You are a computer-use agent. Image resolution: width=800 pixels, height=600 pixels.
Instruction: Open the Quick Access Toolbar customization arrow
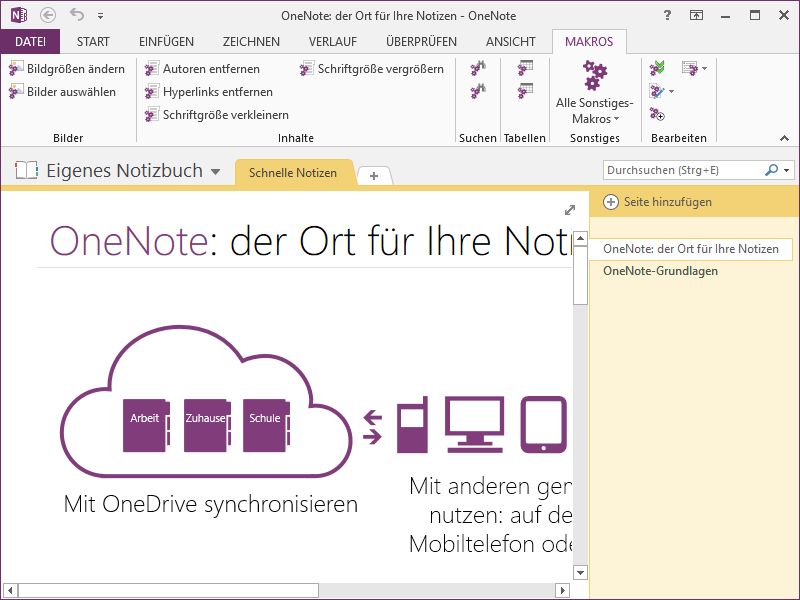tap(101, 16)
